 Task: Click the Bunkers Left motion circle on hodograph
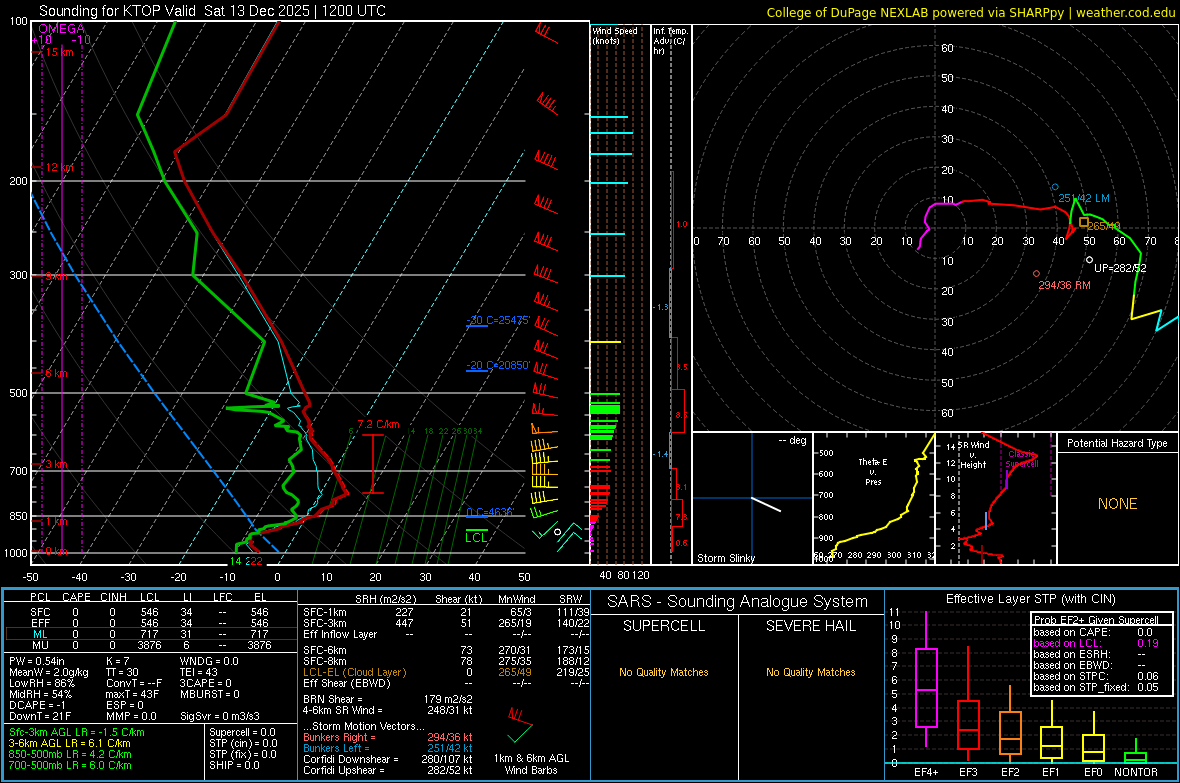[1055, 187]
